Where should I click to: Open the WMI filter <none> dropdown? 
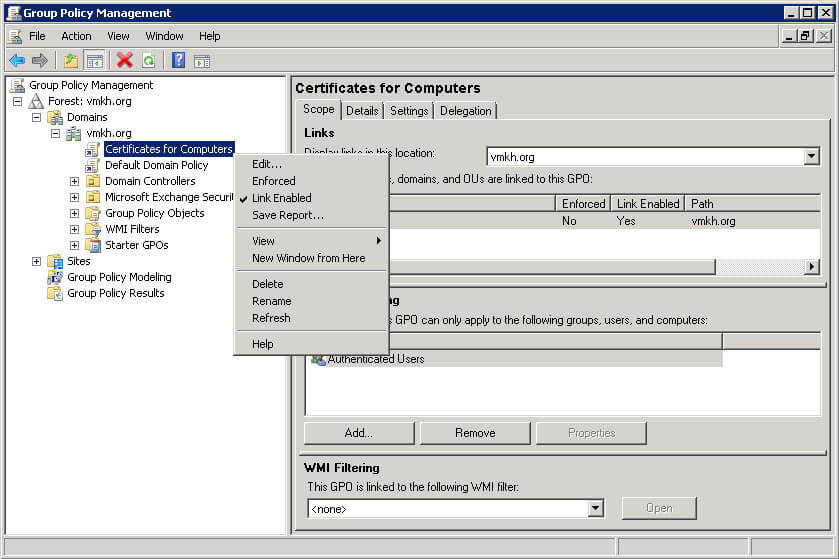tap(596, 509)
